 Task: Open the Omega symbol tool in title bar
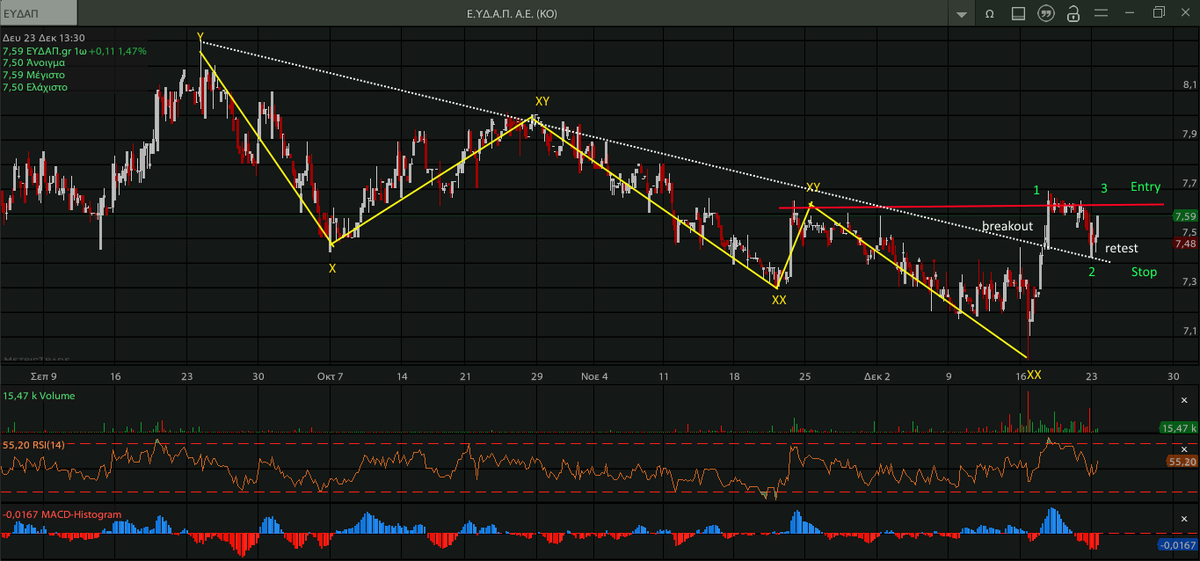(989, 14)
